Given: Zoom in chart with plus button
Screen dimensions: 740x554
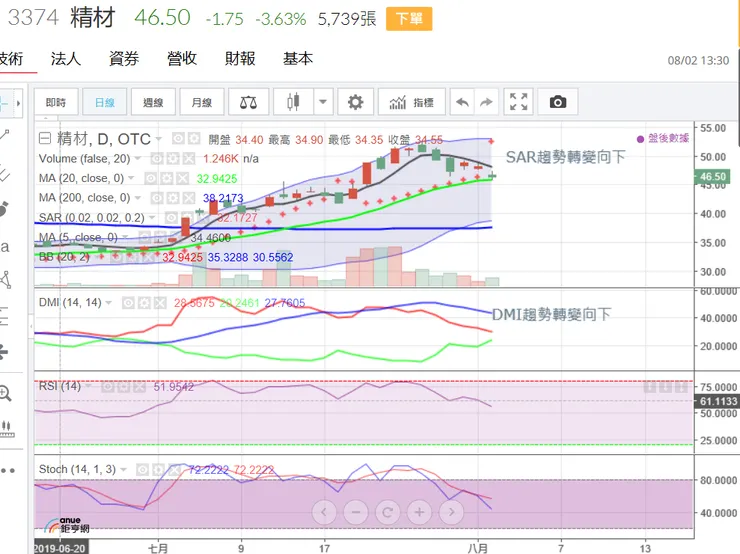Looking at the screenshot, I should (x=419, y=512).
